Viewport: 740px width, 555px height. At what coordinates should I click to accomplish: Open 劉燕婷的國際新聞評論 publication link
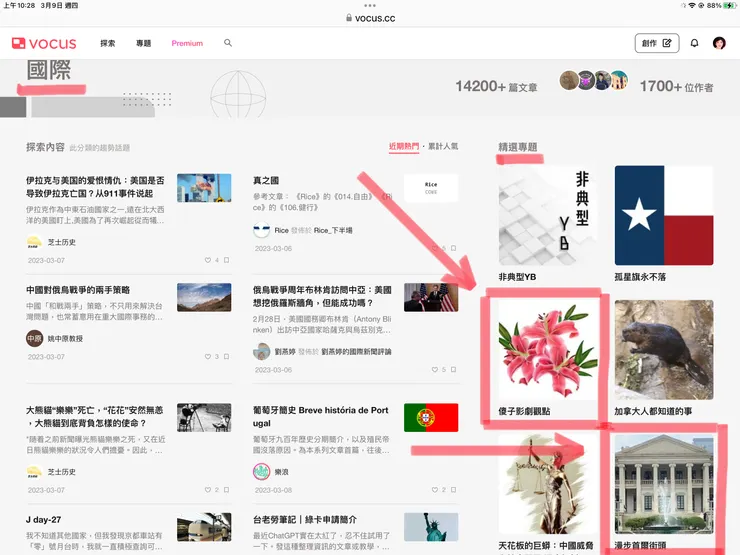pos(356,352)
